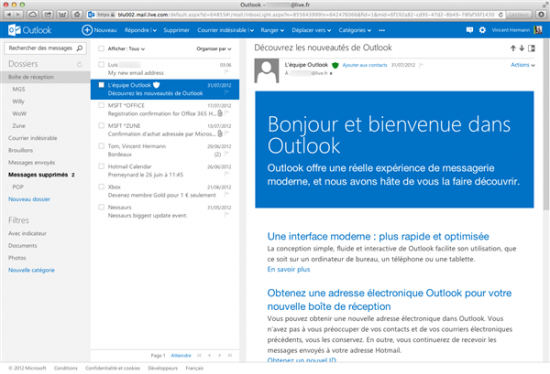Open the Déplacer vers dropdown
550x374 pixels.
[x=311, y=30]
